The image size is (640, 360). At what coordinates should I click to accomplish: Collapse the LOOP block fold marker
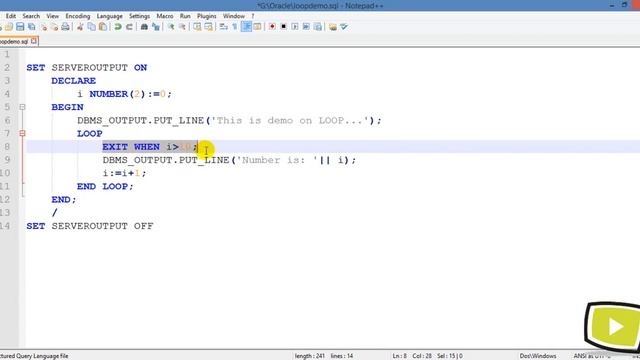click(x=22, y=133)
